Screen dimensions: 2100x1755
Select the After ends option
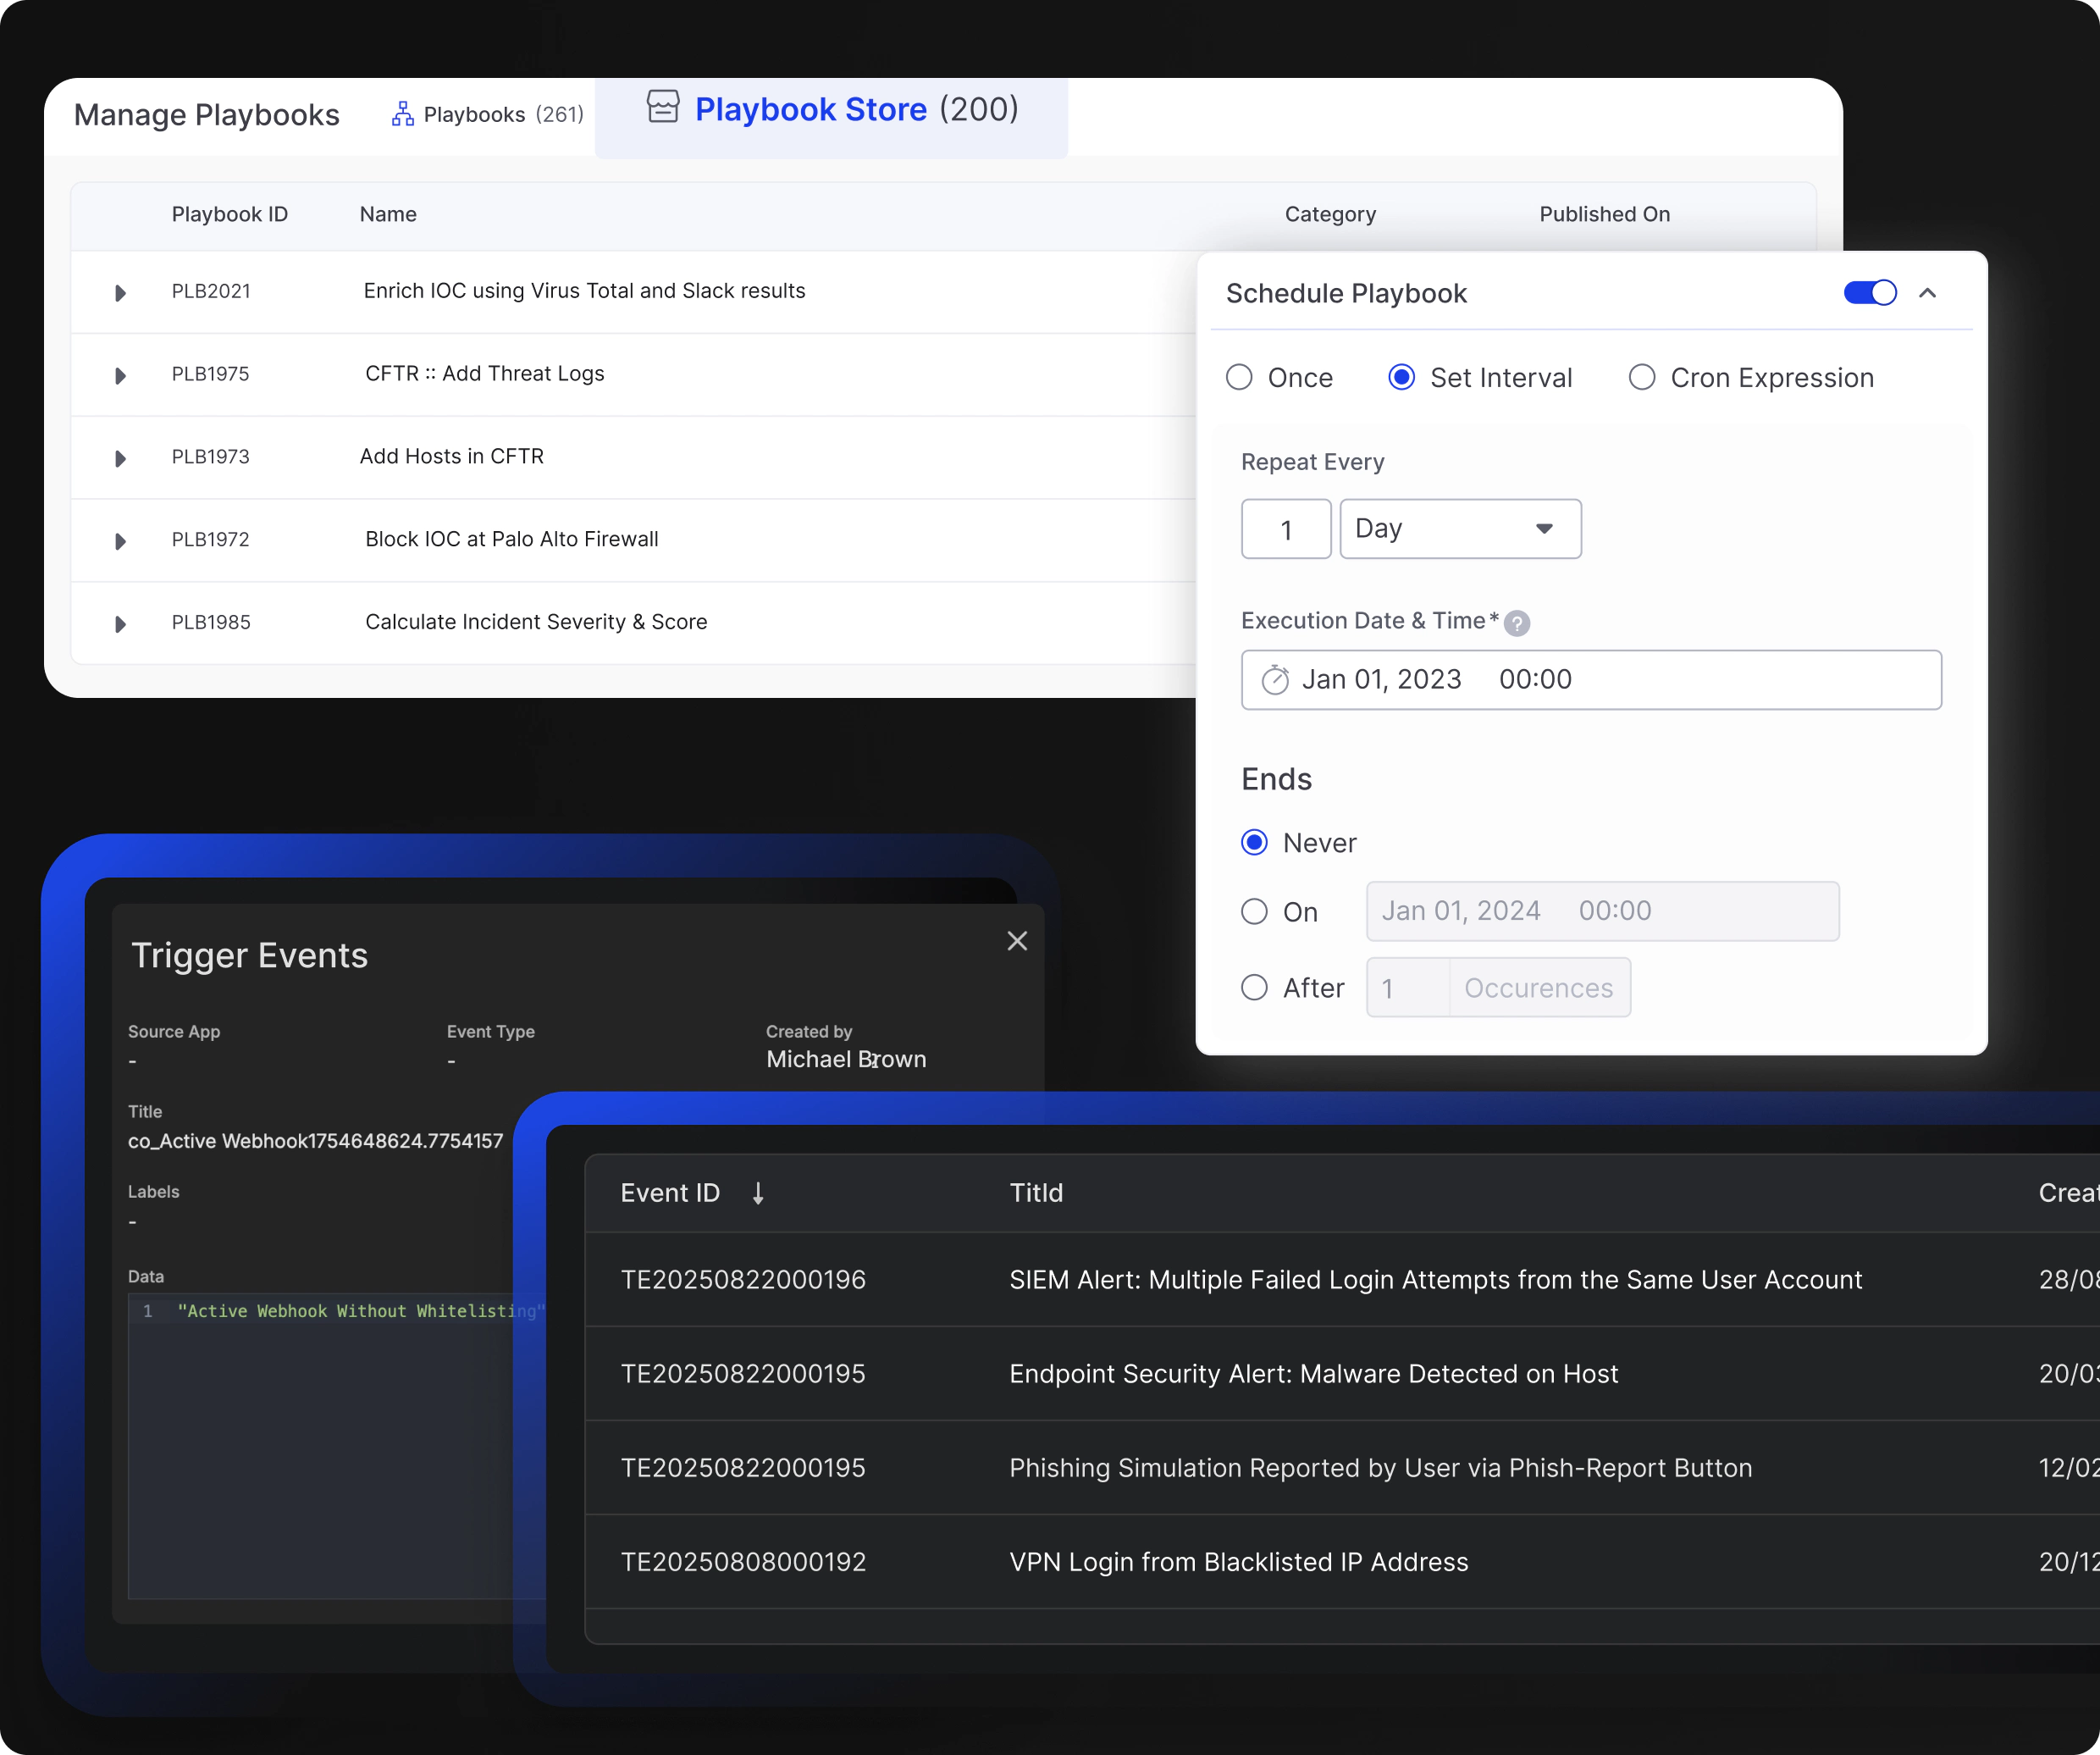tap(1253, 987)
